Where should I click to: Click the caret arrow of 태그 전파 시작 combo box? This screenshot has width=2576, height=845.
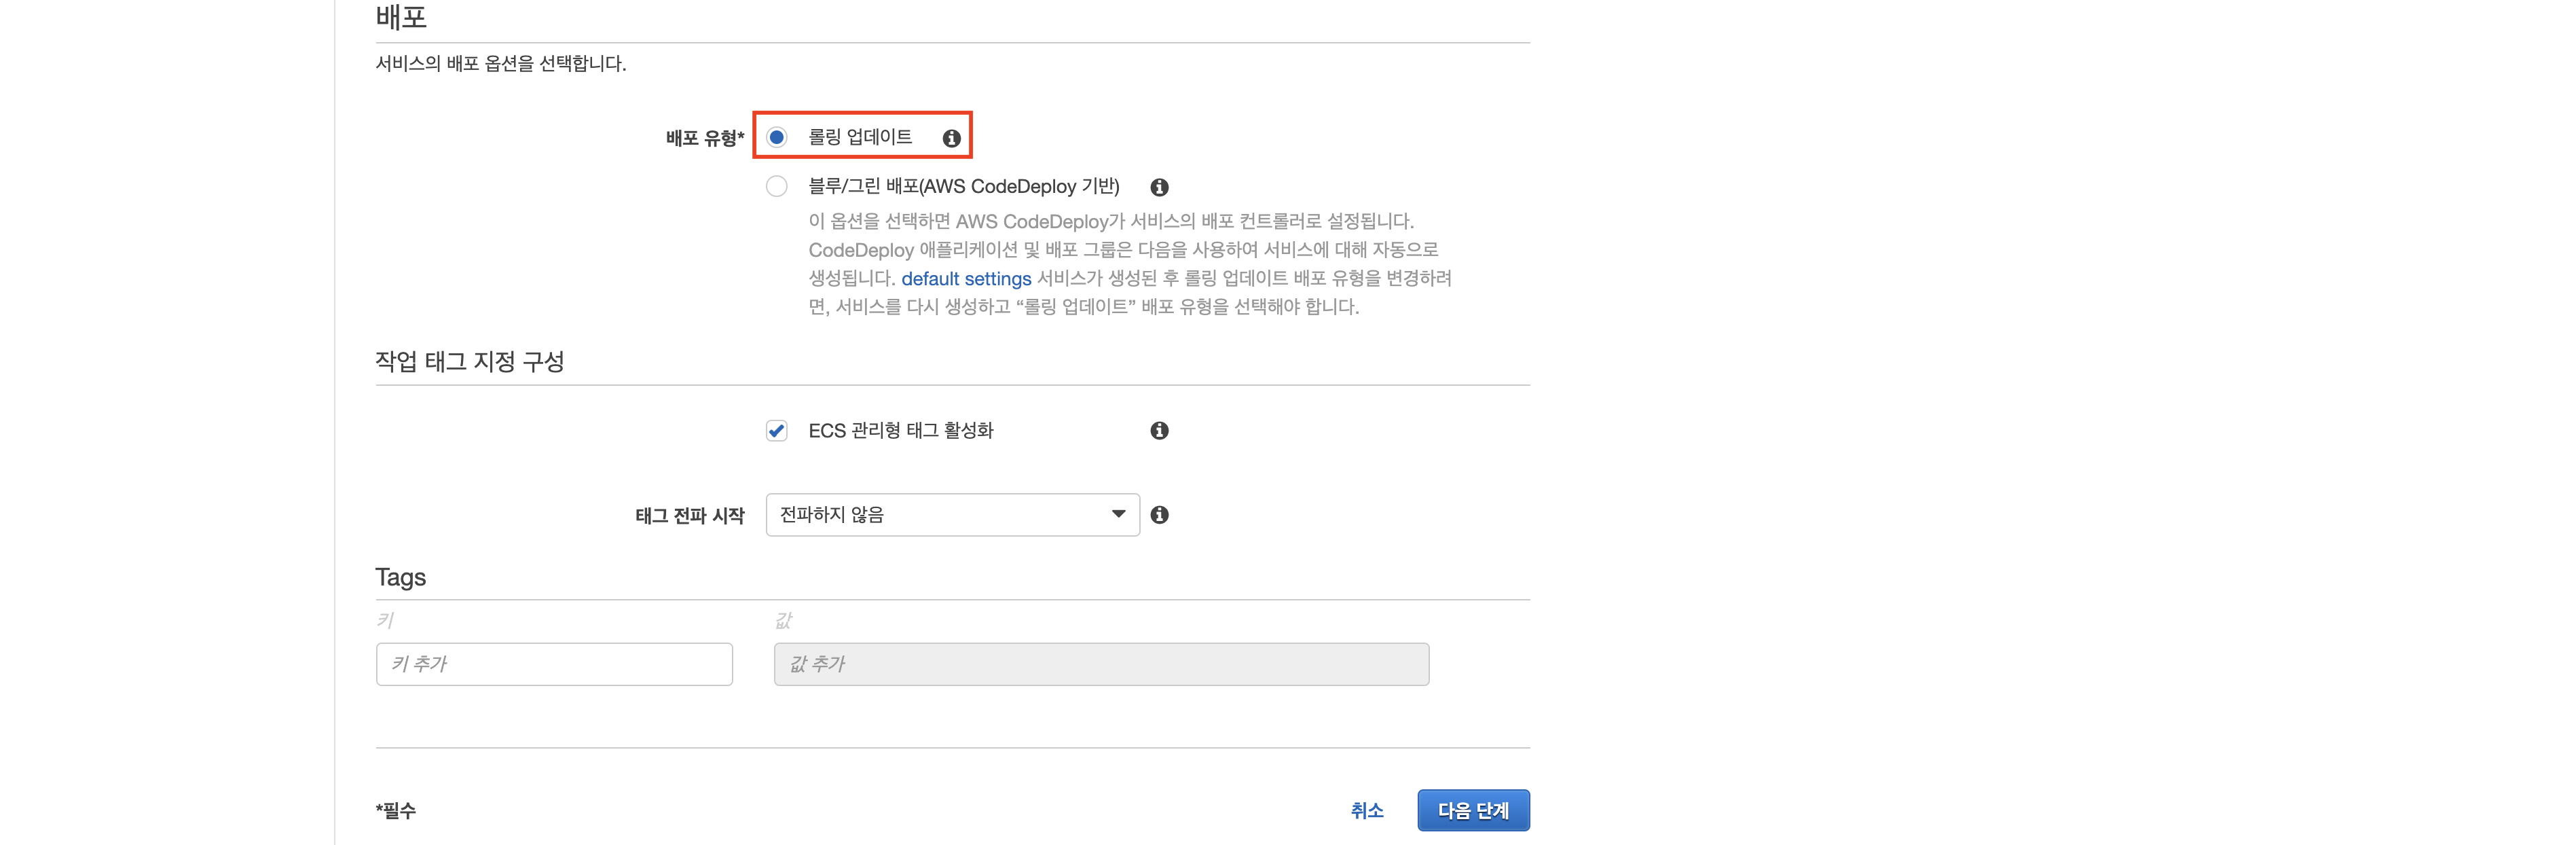click(1118, 514)
